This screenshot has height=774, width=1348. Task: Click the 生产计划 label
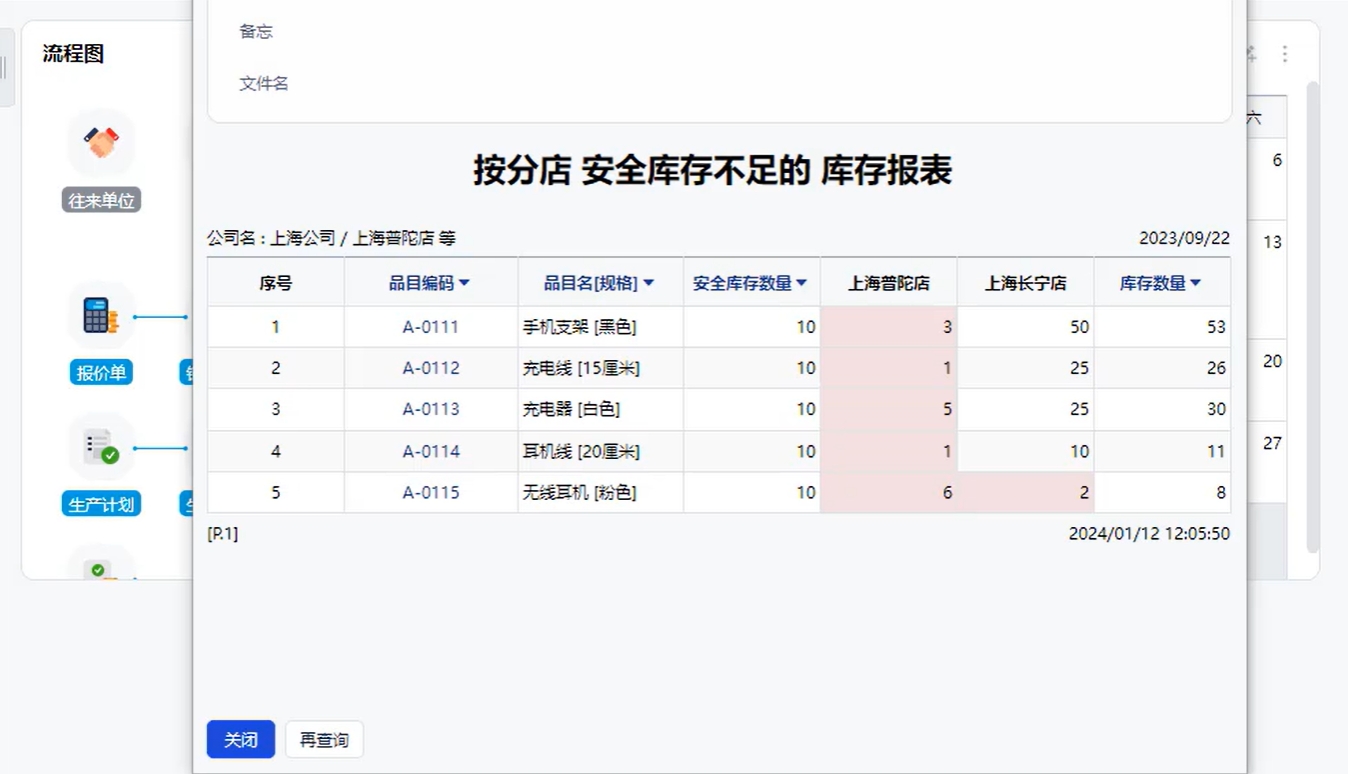pyautogui.click(x=101, y=504)
